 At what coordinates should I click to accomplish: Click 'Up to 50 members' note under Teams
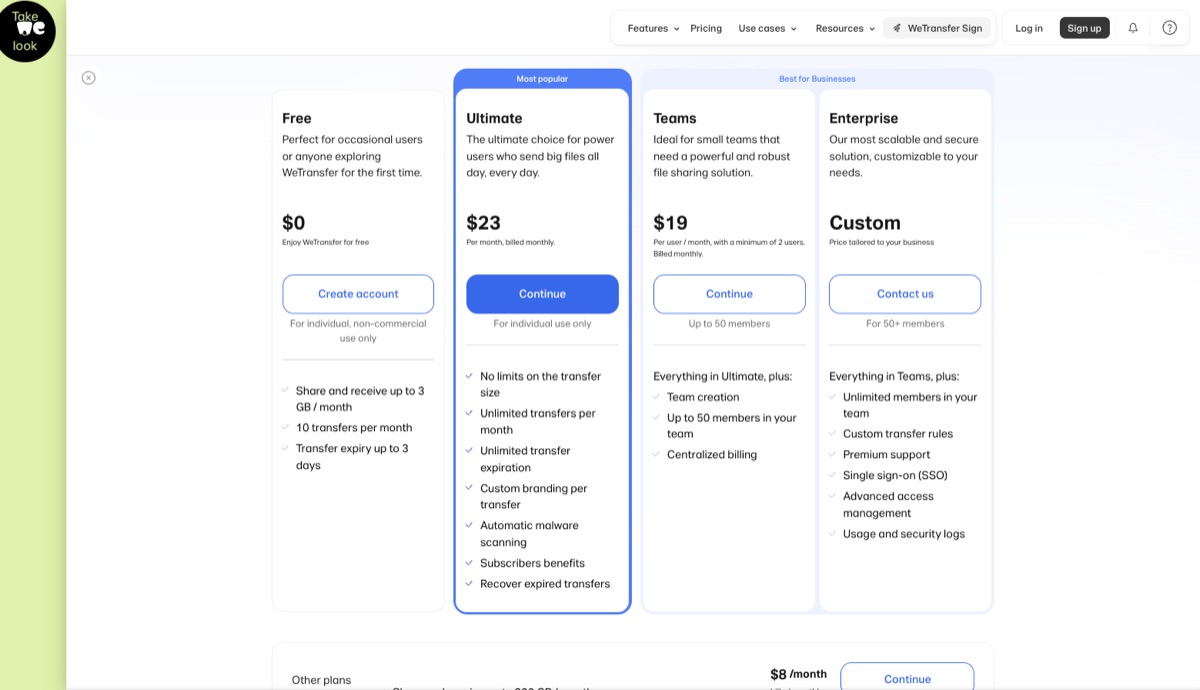point(729,324)
